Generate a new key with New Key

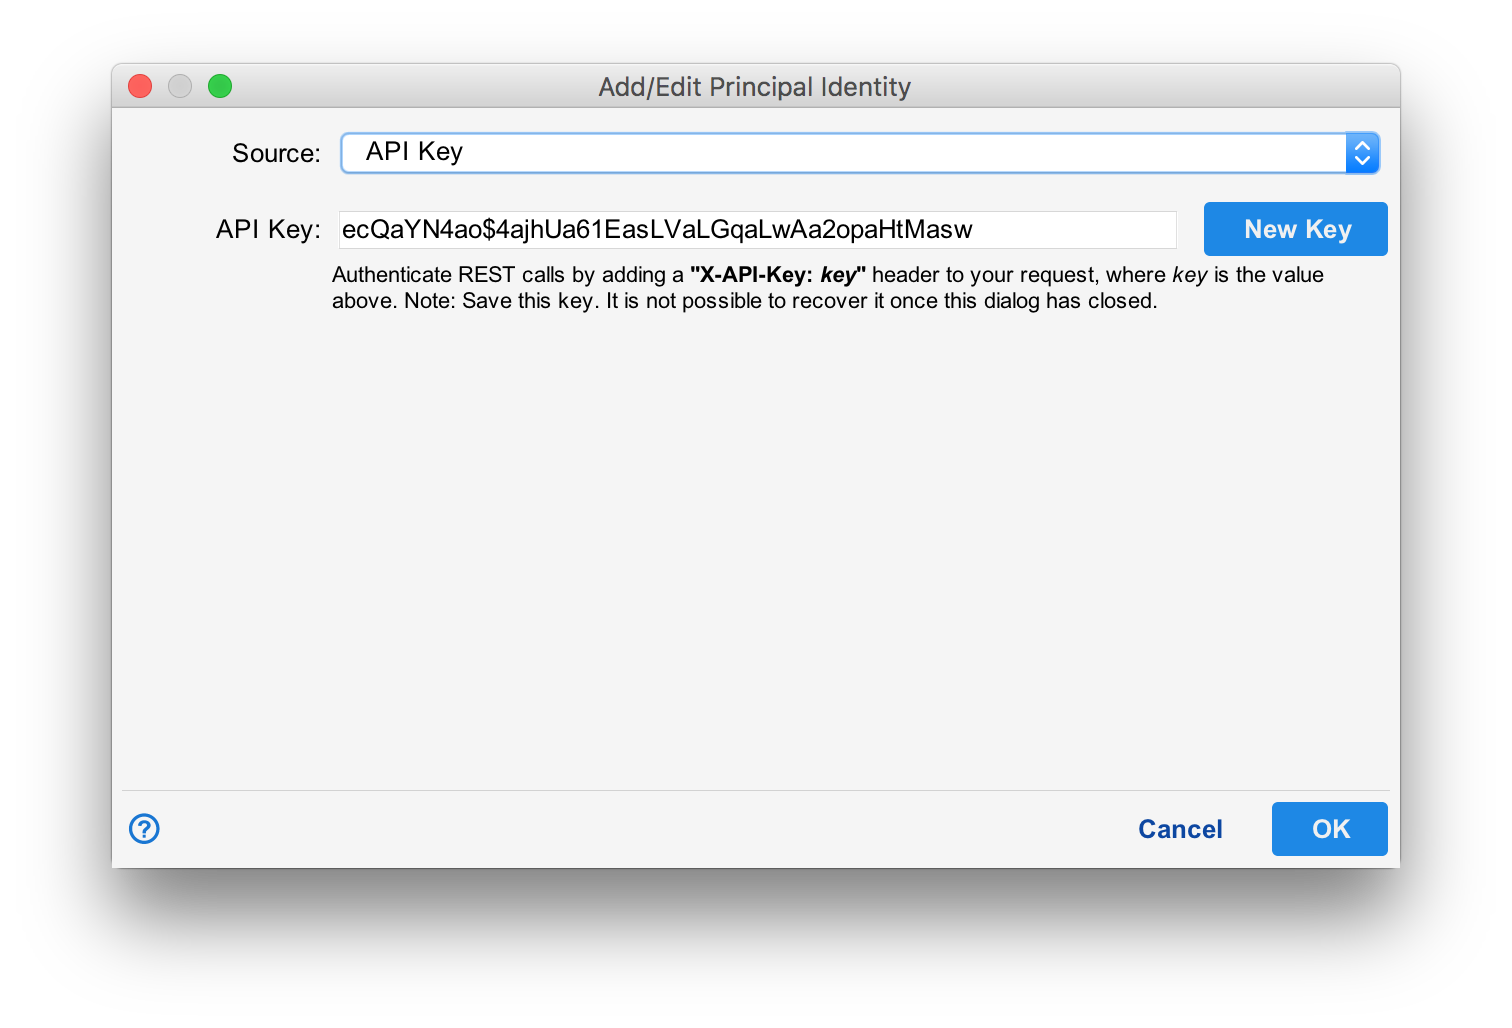(1295, 229)
